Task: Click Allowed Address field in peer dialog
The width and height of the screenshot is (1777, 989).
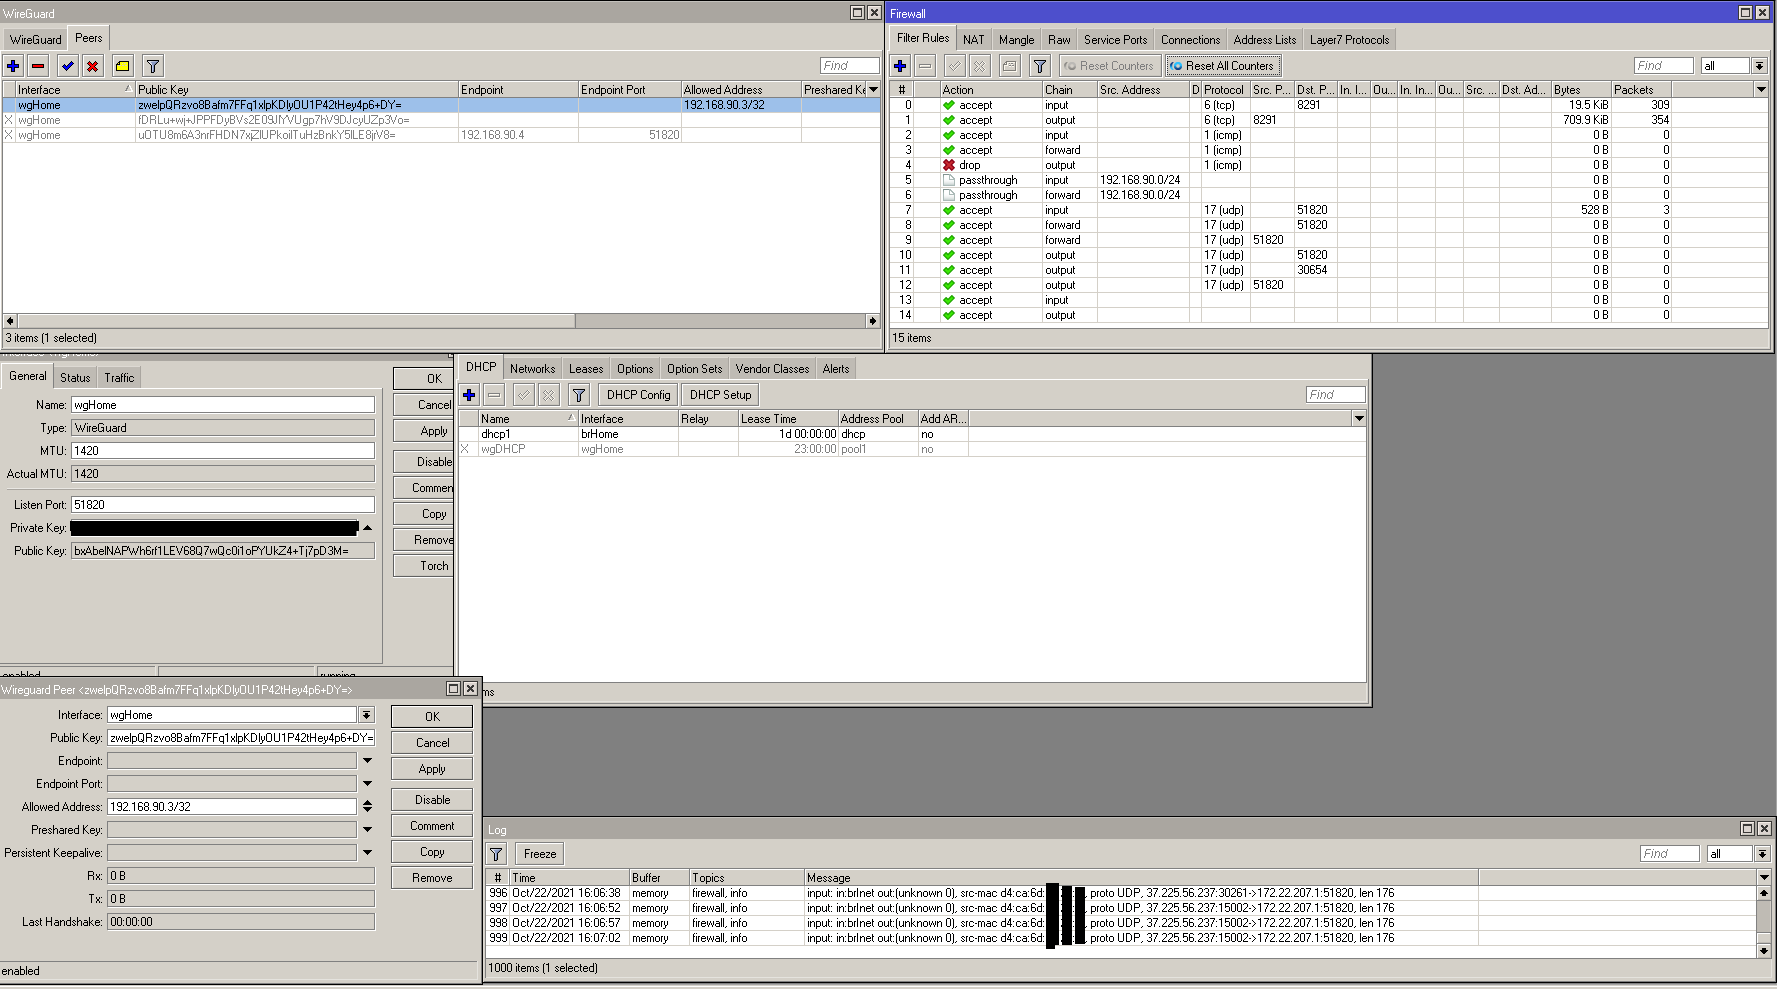Action: point(232,807)
